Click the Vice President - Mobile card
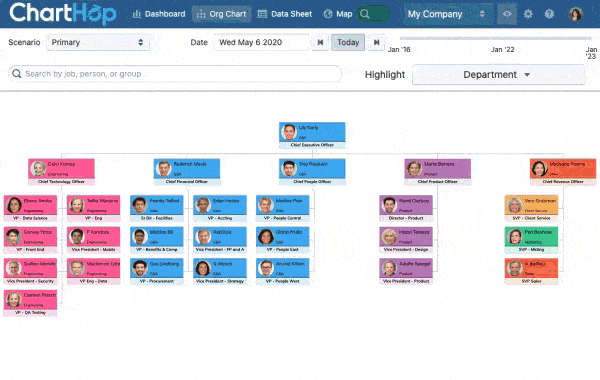600x380 pixels. [93, 240]
